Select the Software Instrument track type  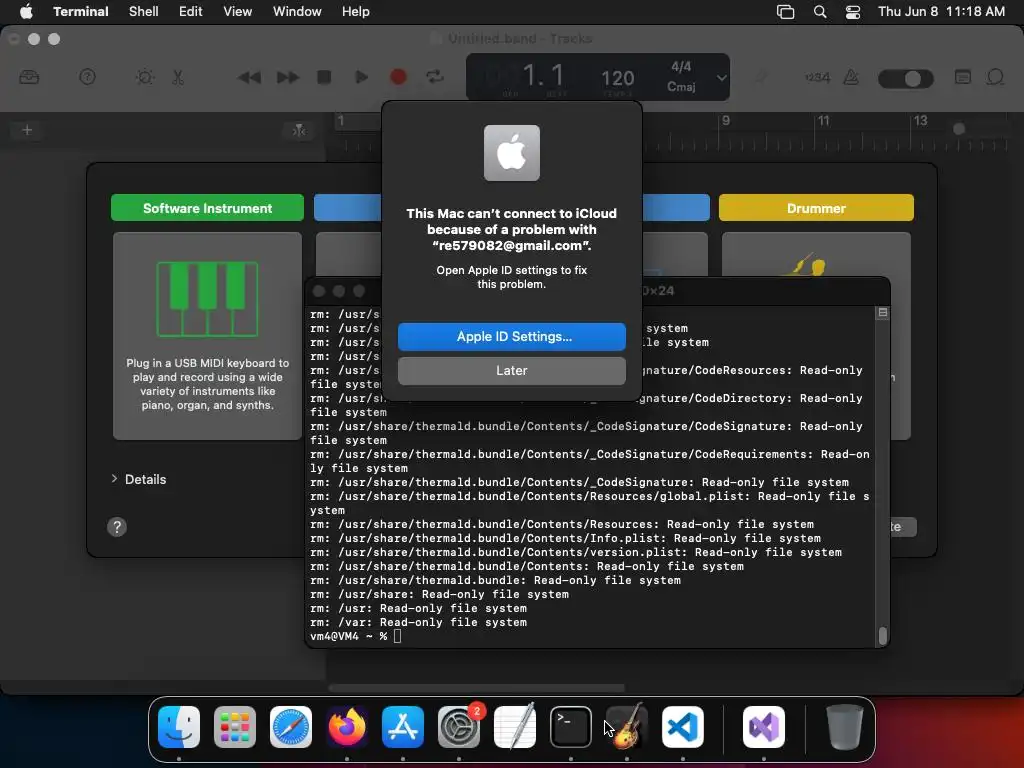pos(208,208)
